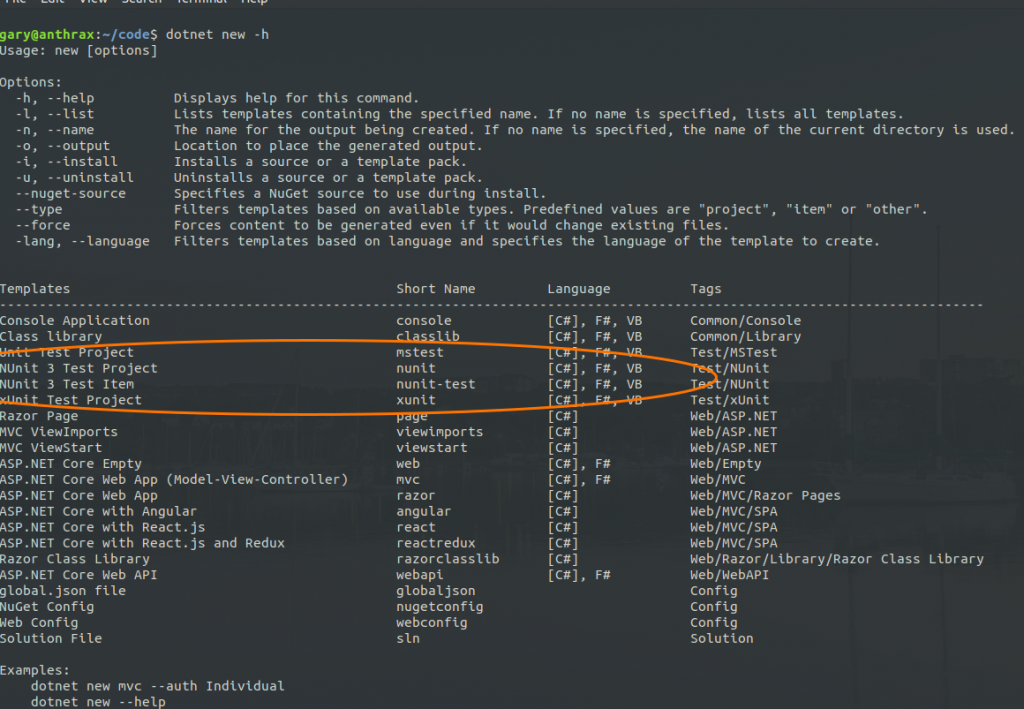Image resolution: width=1024 pixels, height=709 pixels.
Task: Click the 'Options:' heading
Action: 31,82
